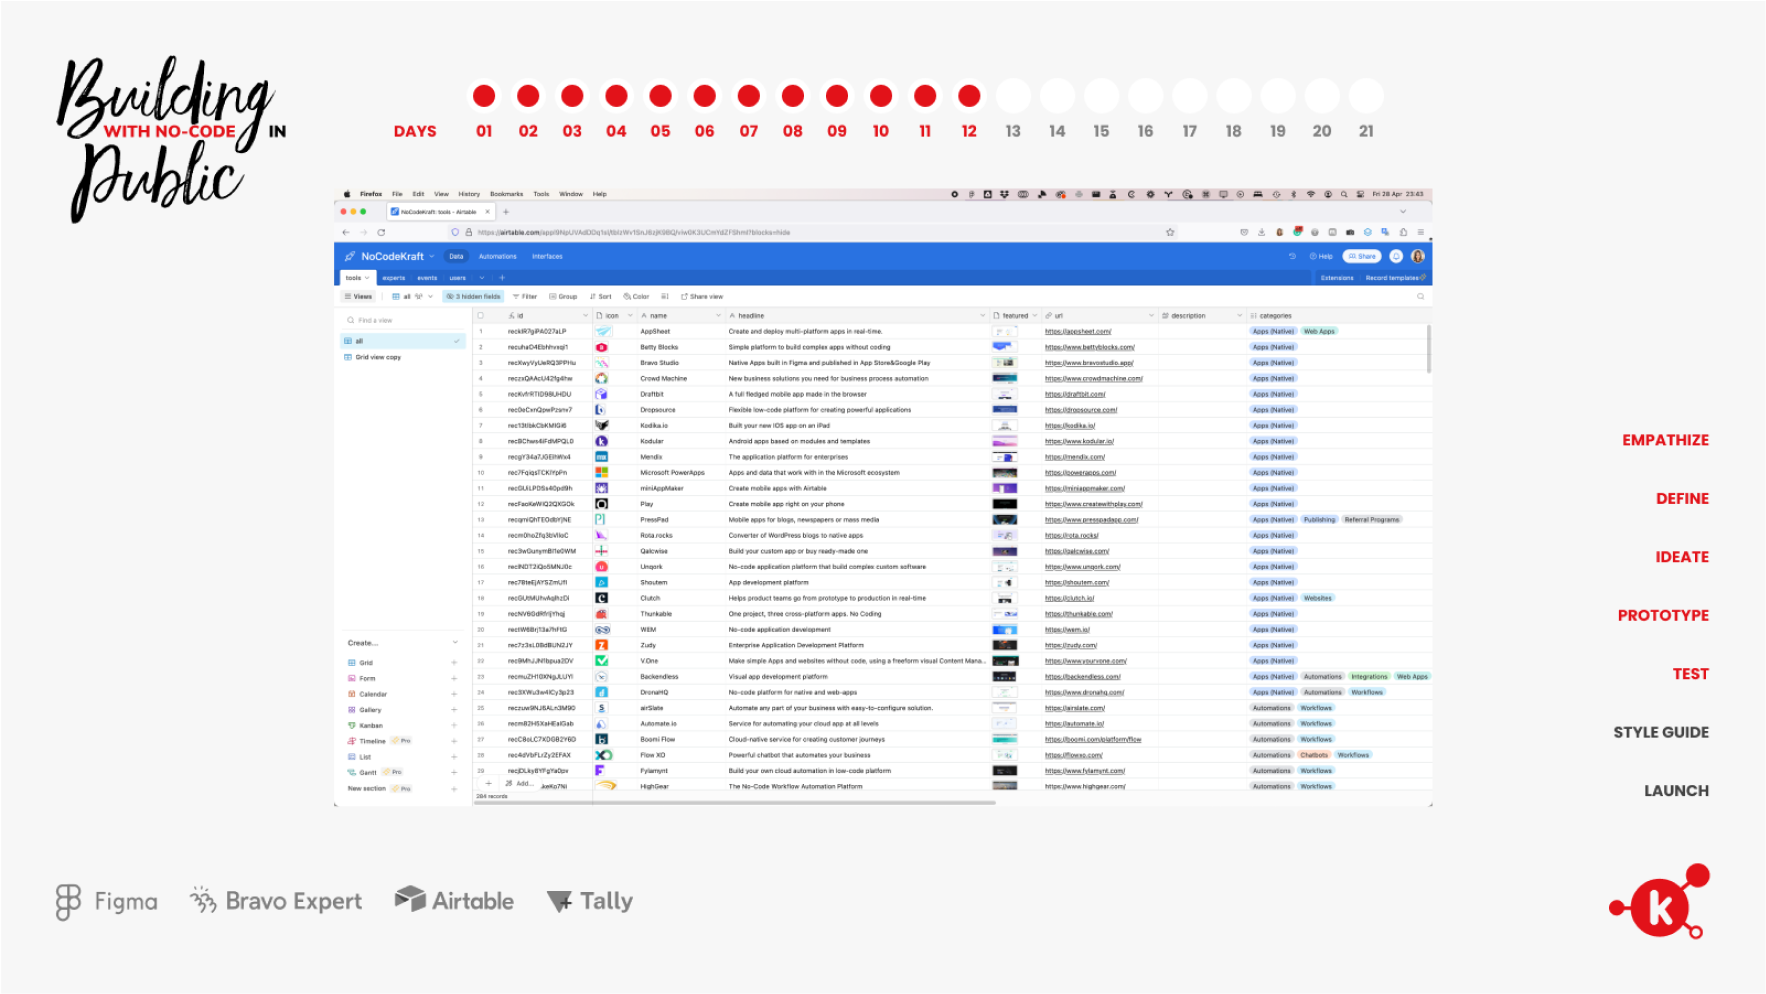This screenshot has width=1766, height=994.
Task: Open new browser tab plus button
Action: 506,212
